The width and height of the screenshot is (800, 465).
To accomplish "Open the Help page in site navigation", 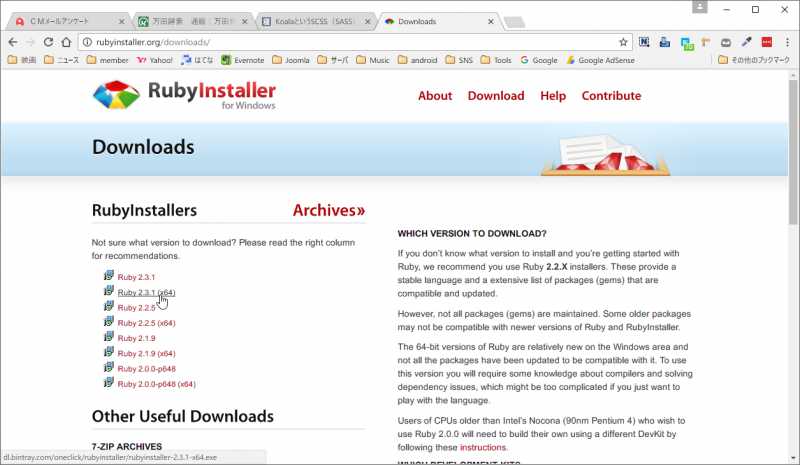I will pyautogui.click(x=553, y=96).
